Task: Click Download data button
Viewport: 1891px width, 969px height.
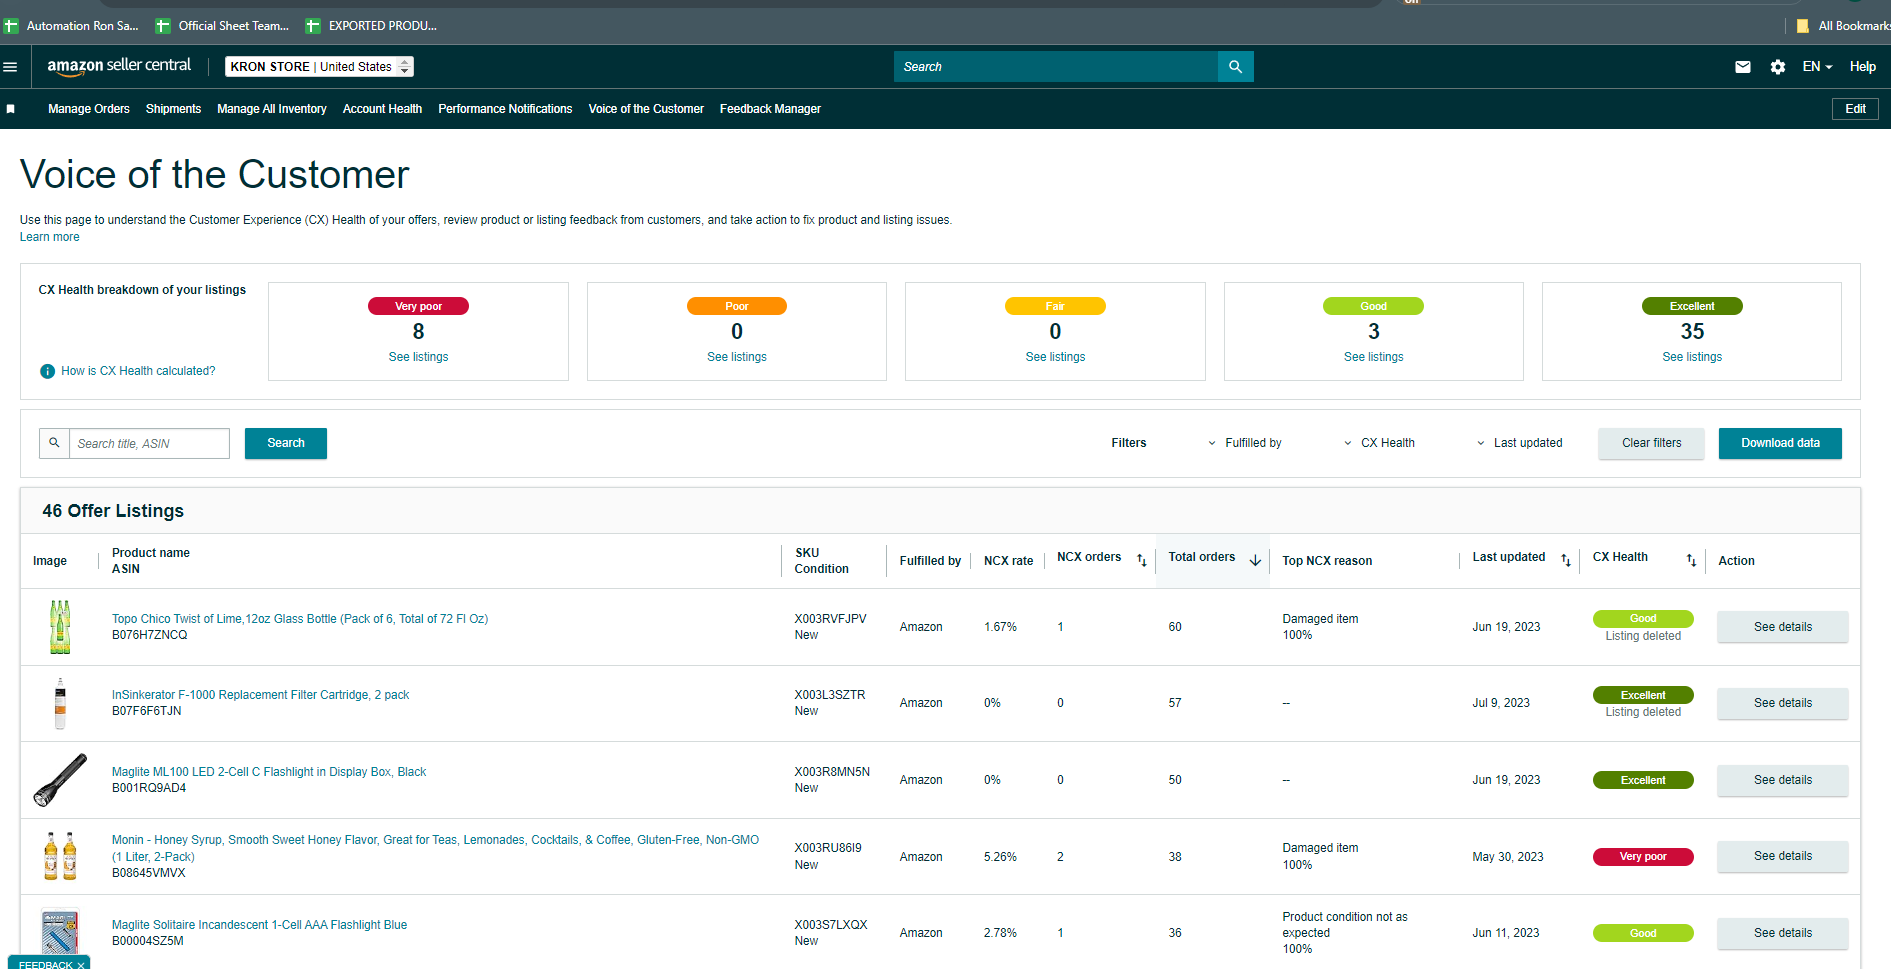Action: [x=1780, y=443]
